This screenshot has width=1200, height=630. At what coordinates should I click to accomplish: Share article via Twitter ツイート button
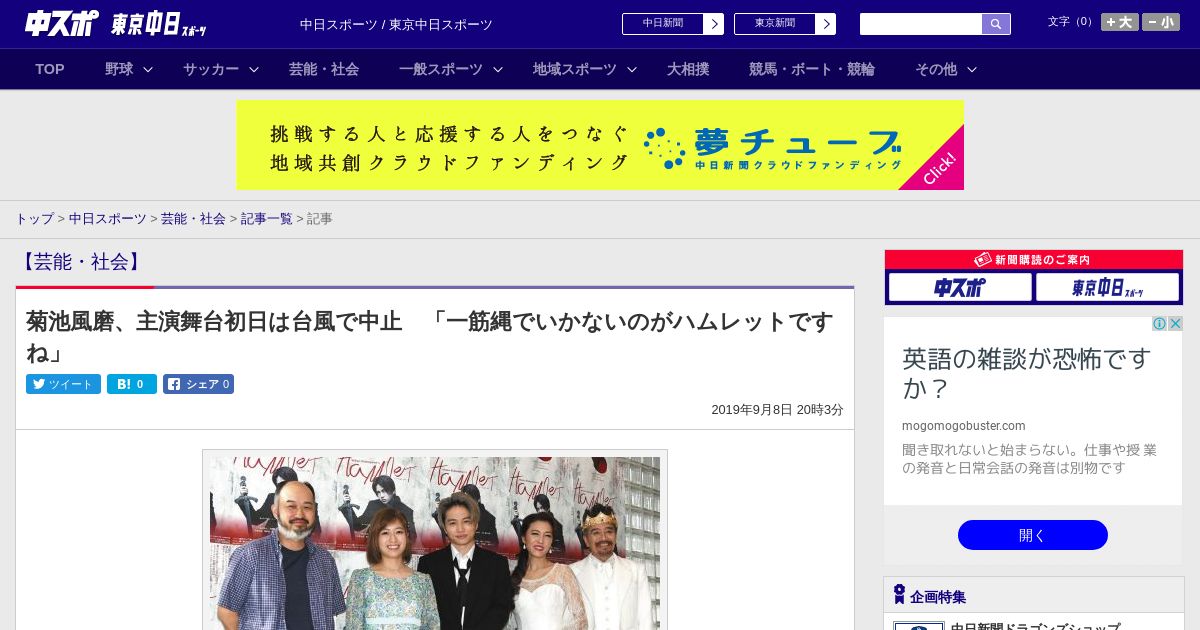pos(63,384)
